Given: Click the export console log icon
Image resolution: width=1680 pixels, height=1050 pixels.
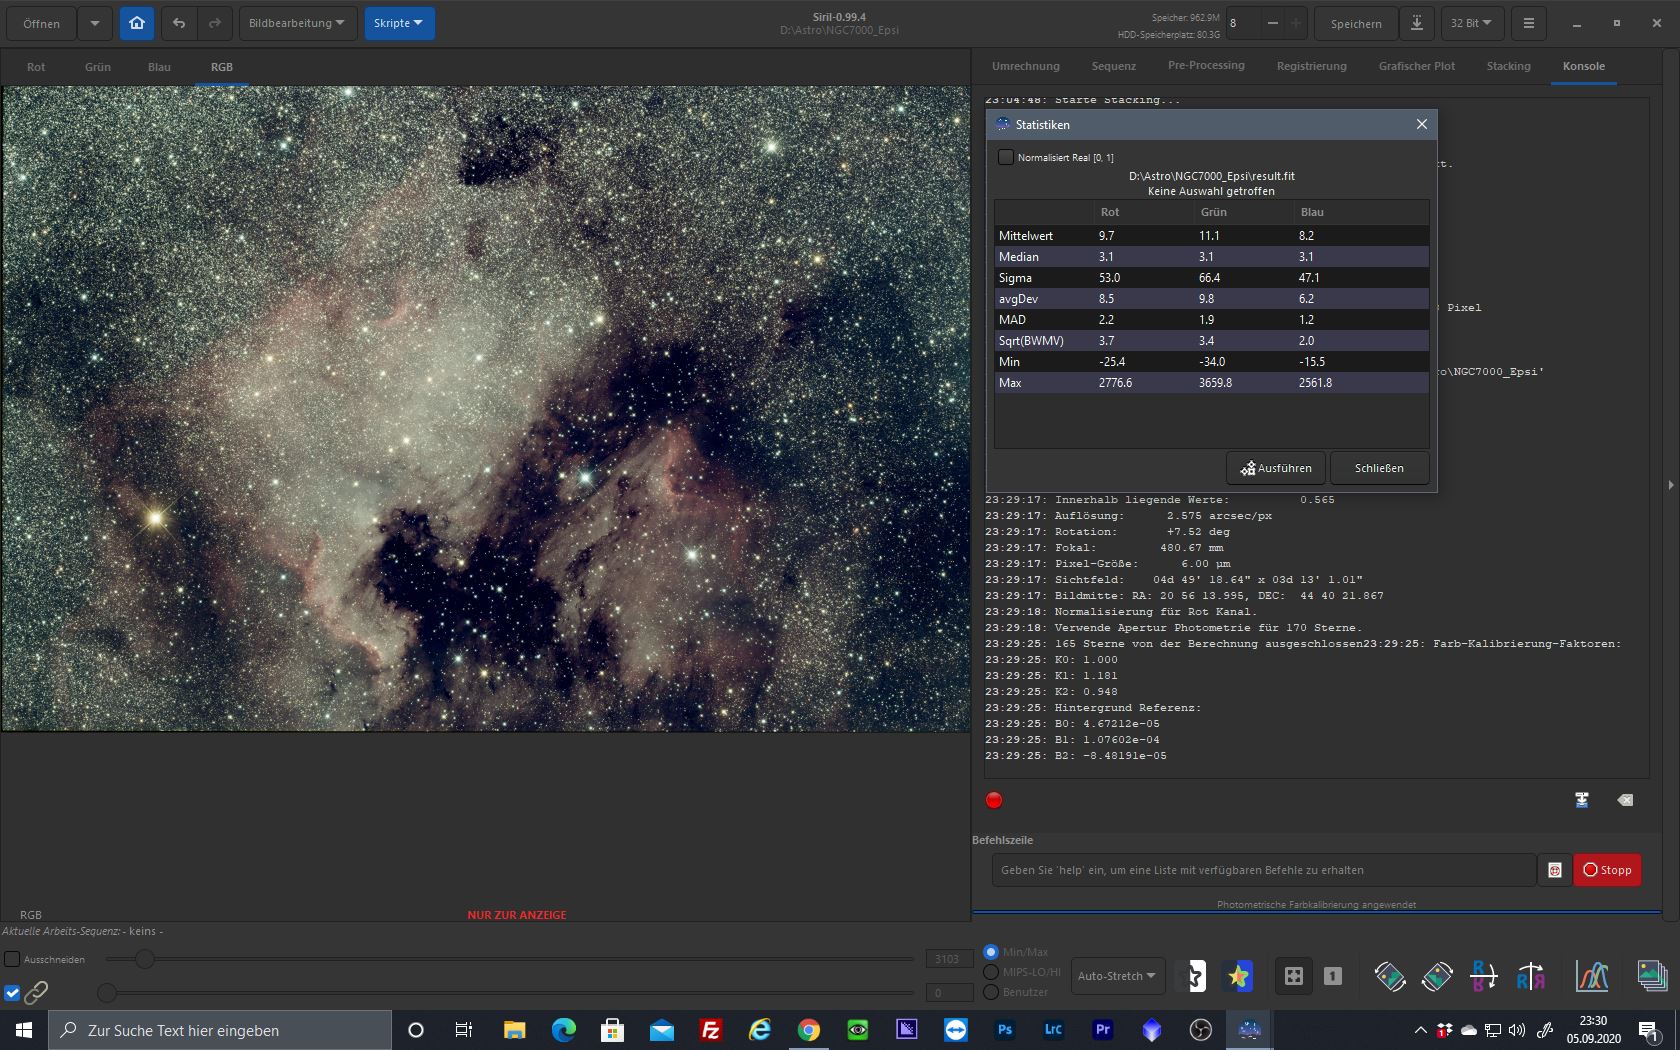Looking at the screenshot, I should tap(1582, 800).
